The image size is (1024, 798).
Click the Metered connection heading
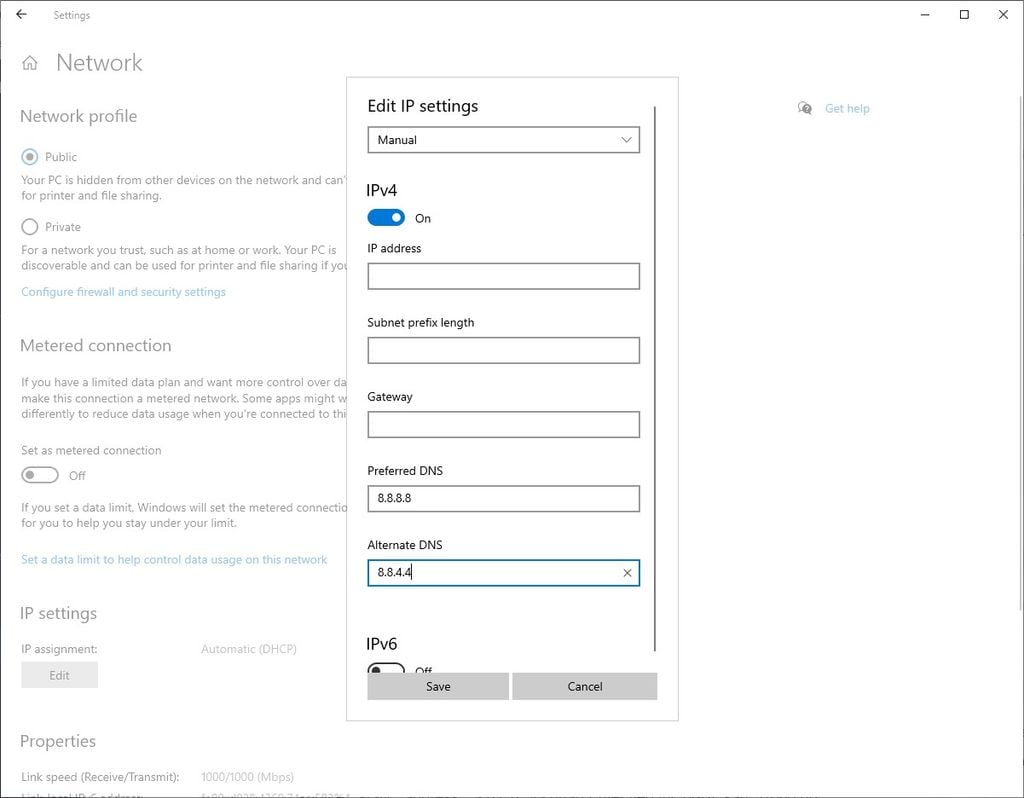(x=96, y=345)
